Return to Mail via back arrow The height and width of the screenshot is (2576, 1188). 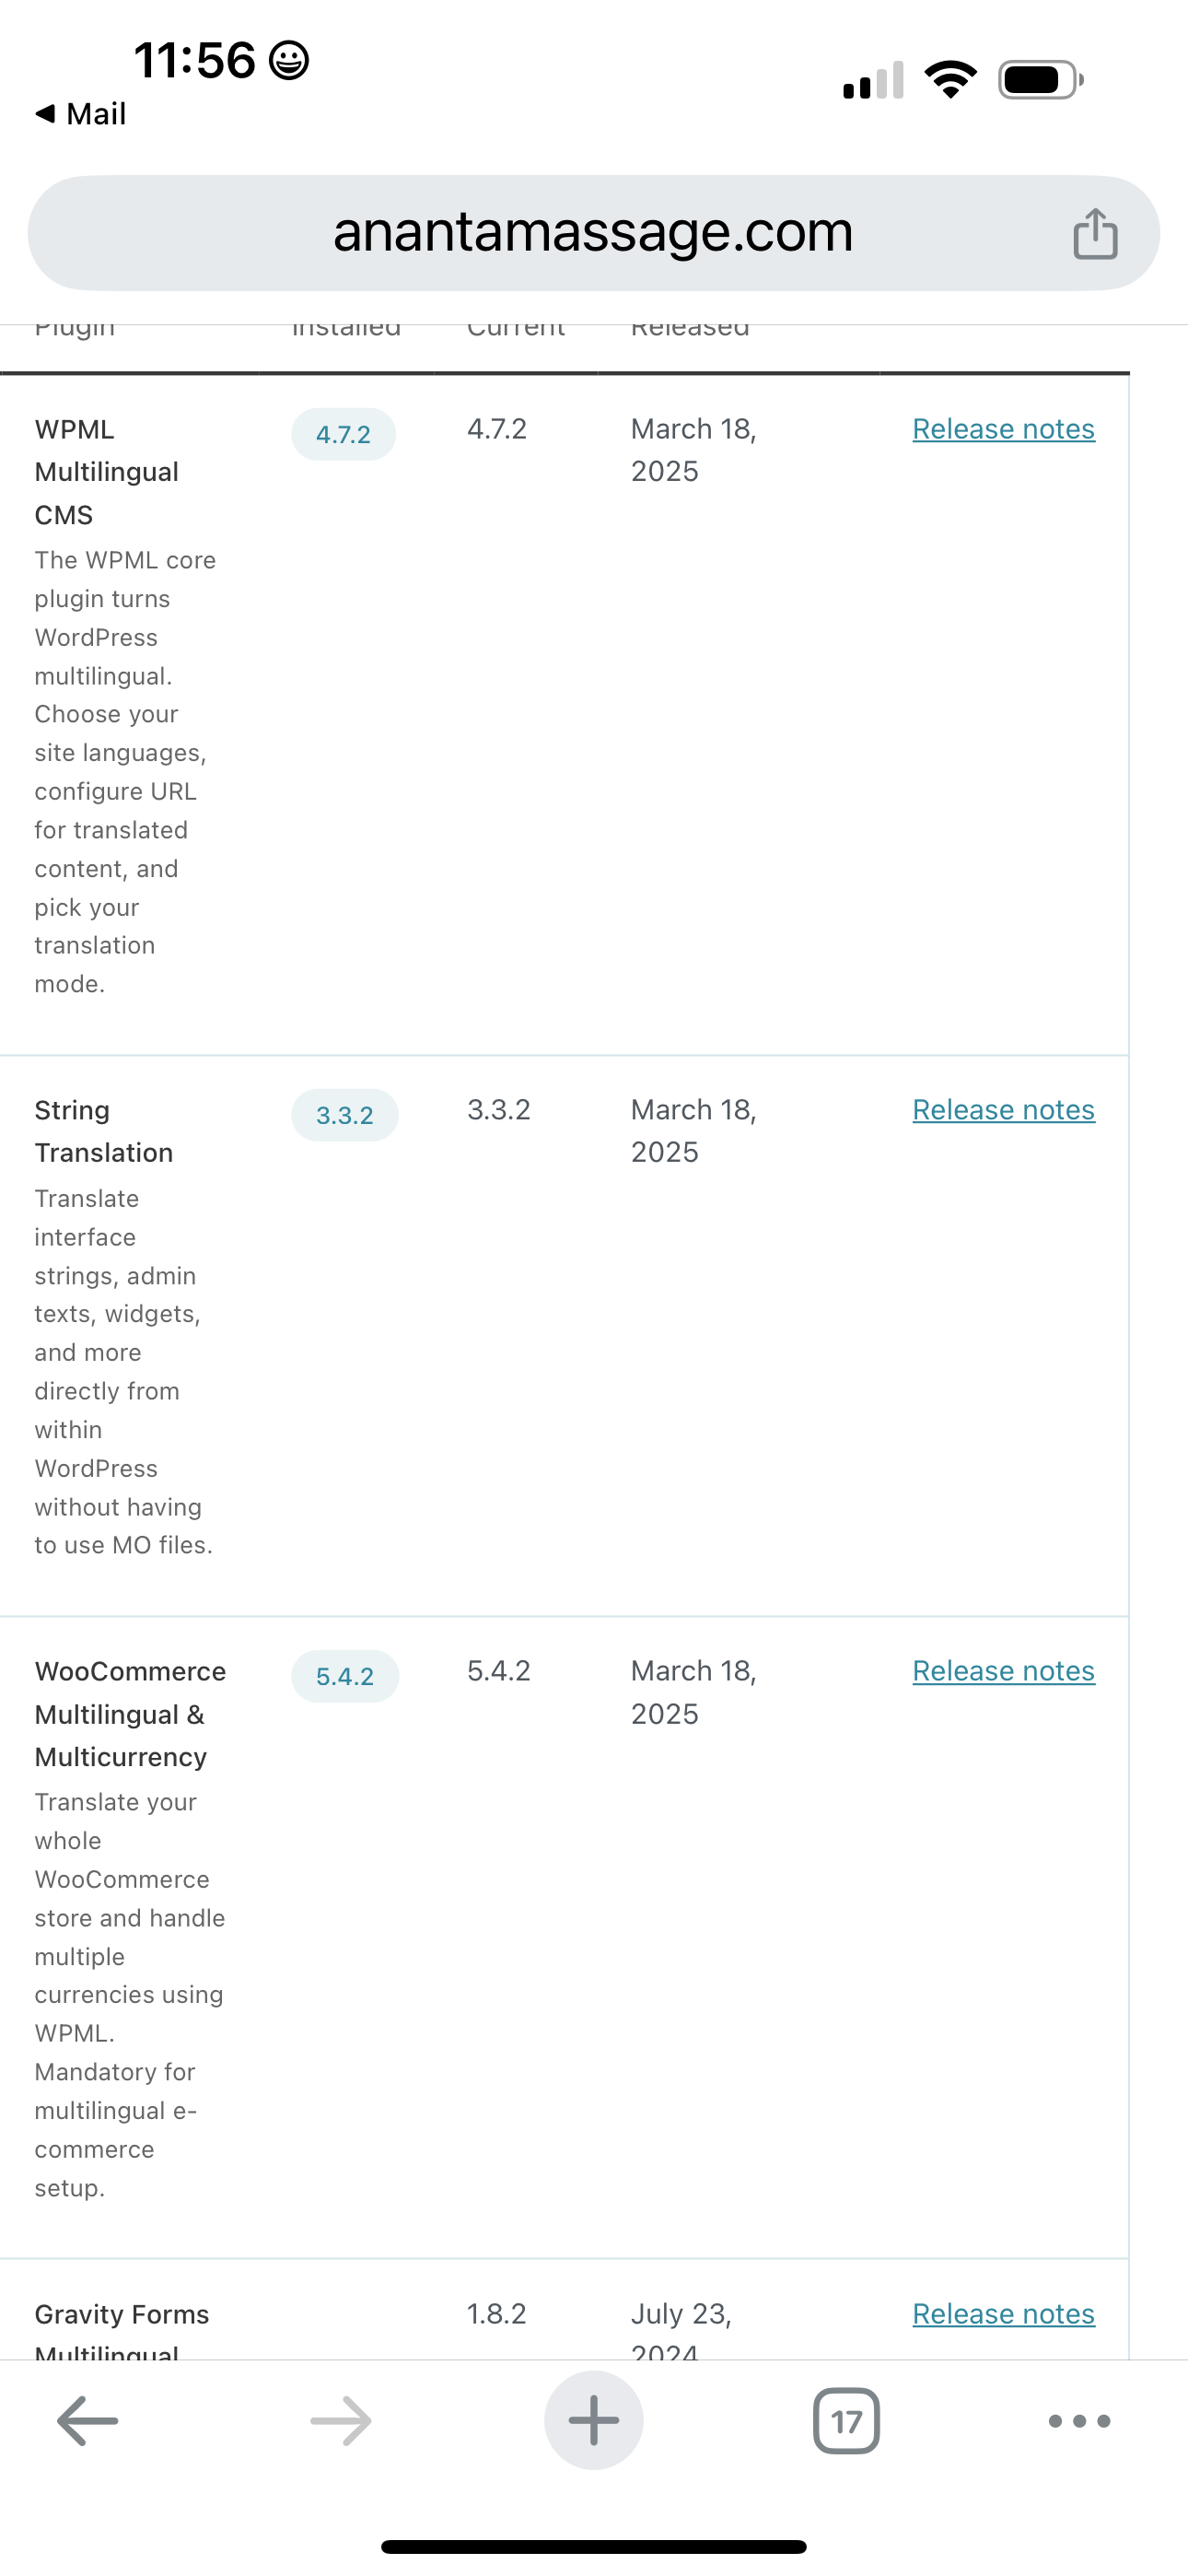click(x=80, y=114)
